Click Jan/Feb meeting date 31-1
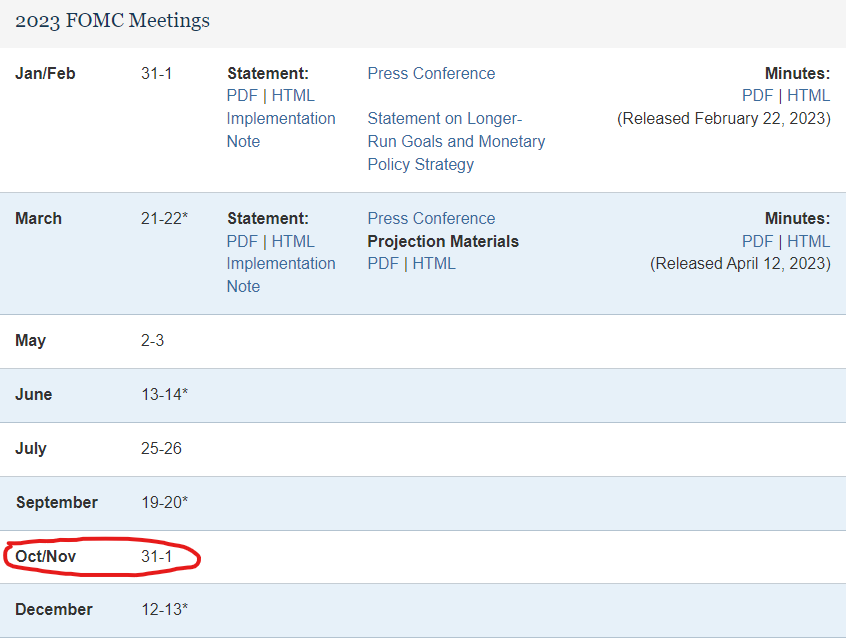The image size is (846, 638). [x=156, y=73]
